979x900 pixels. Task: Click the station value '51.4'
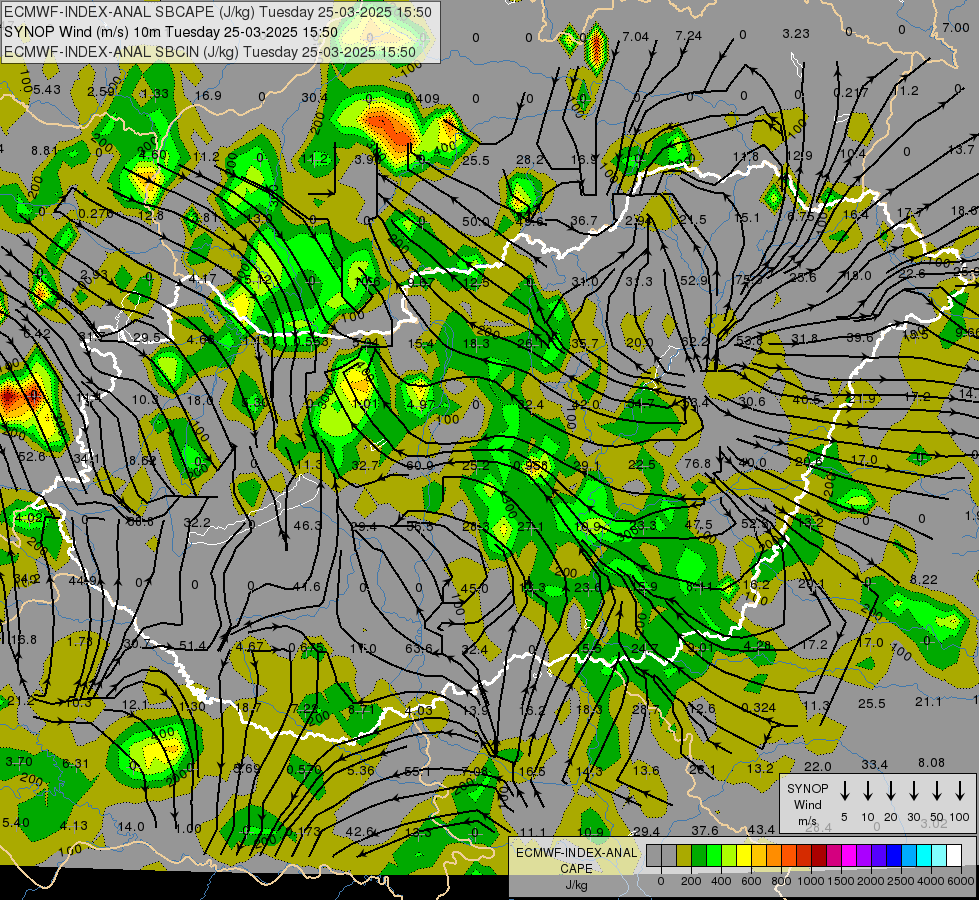[x=192, y=646]
